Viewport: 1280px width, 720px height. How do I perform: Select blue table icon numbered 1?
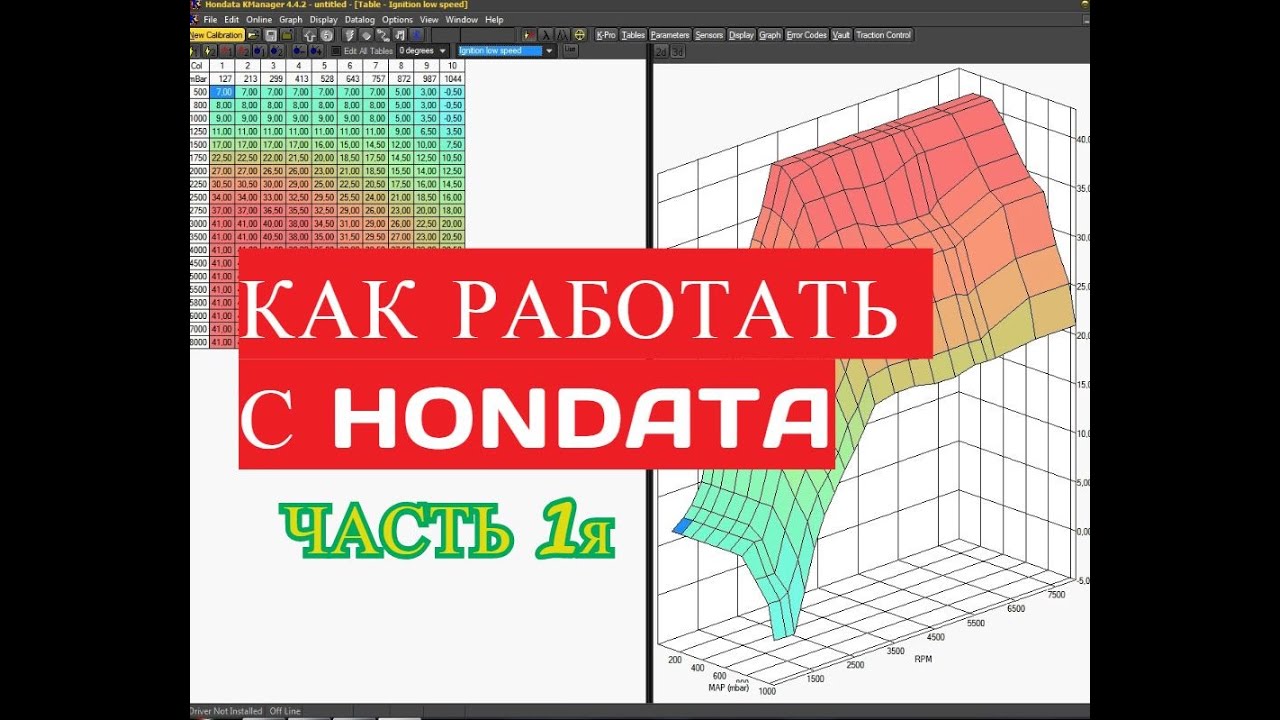coord(260,50)
